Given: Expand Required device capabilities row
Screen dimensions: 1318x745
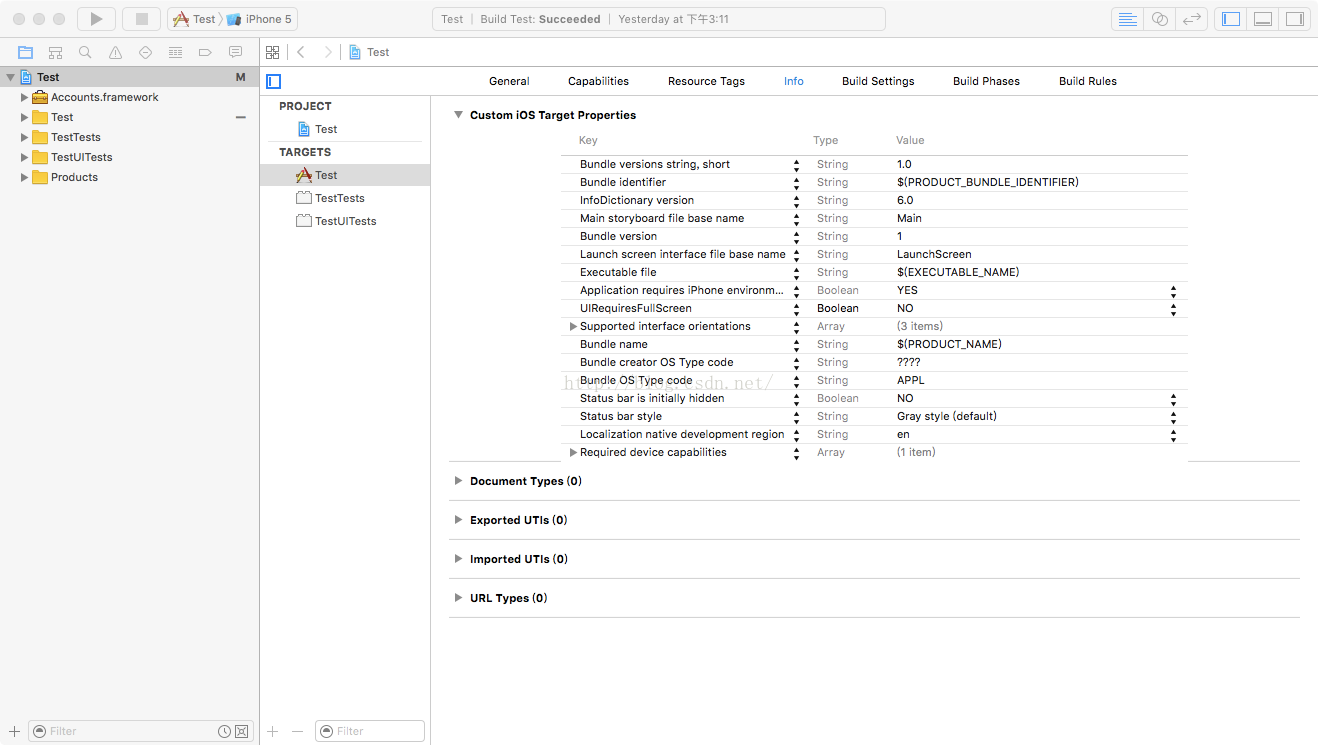Looking at the screenshot, I should click(573, 452).
